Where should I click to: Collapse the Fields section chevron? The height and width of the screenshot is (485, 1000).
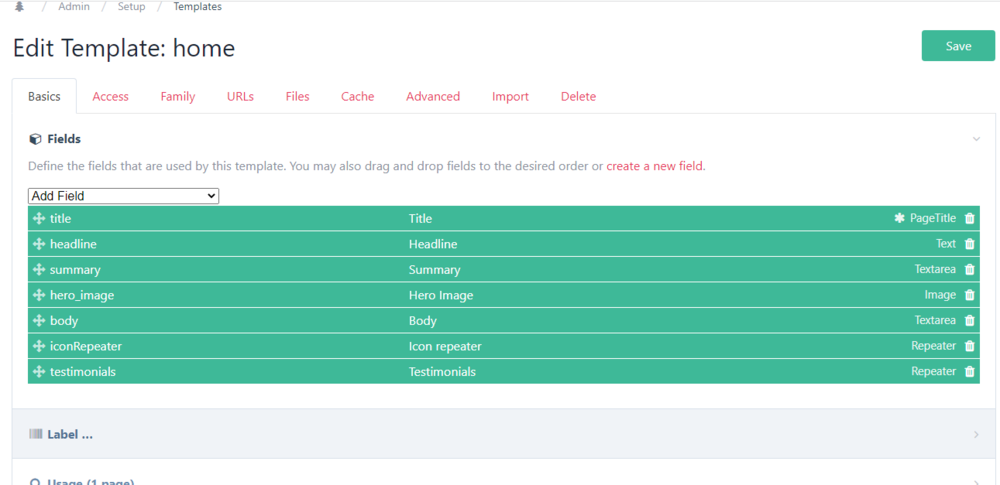(x=976, y=139)
